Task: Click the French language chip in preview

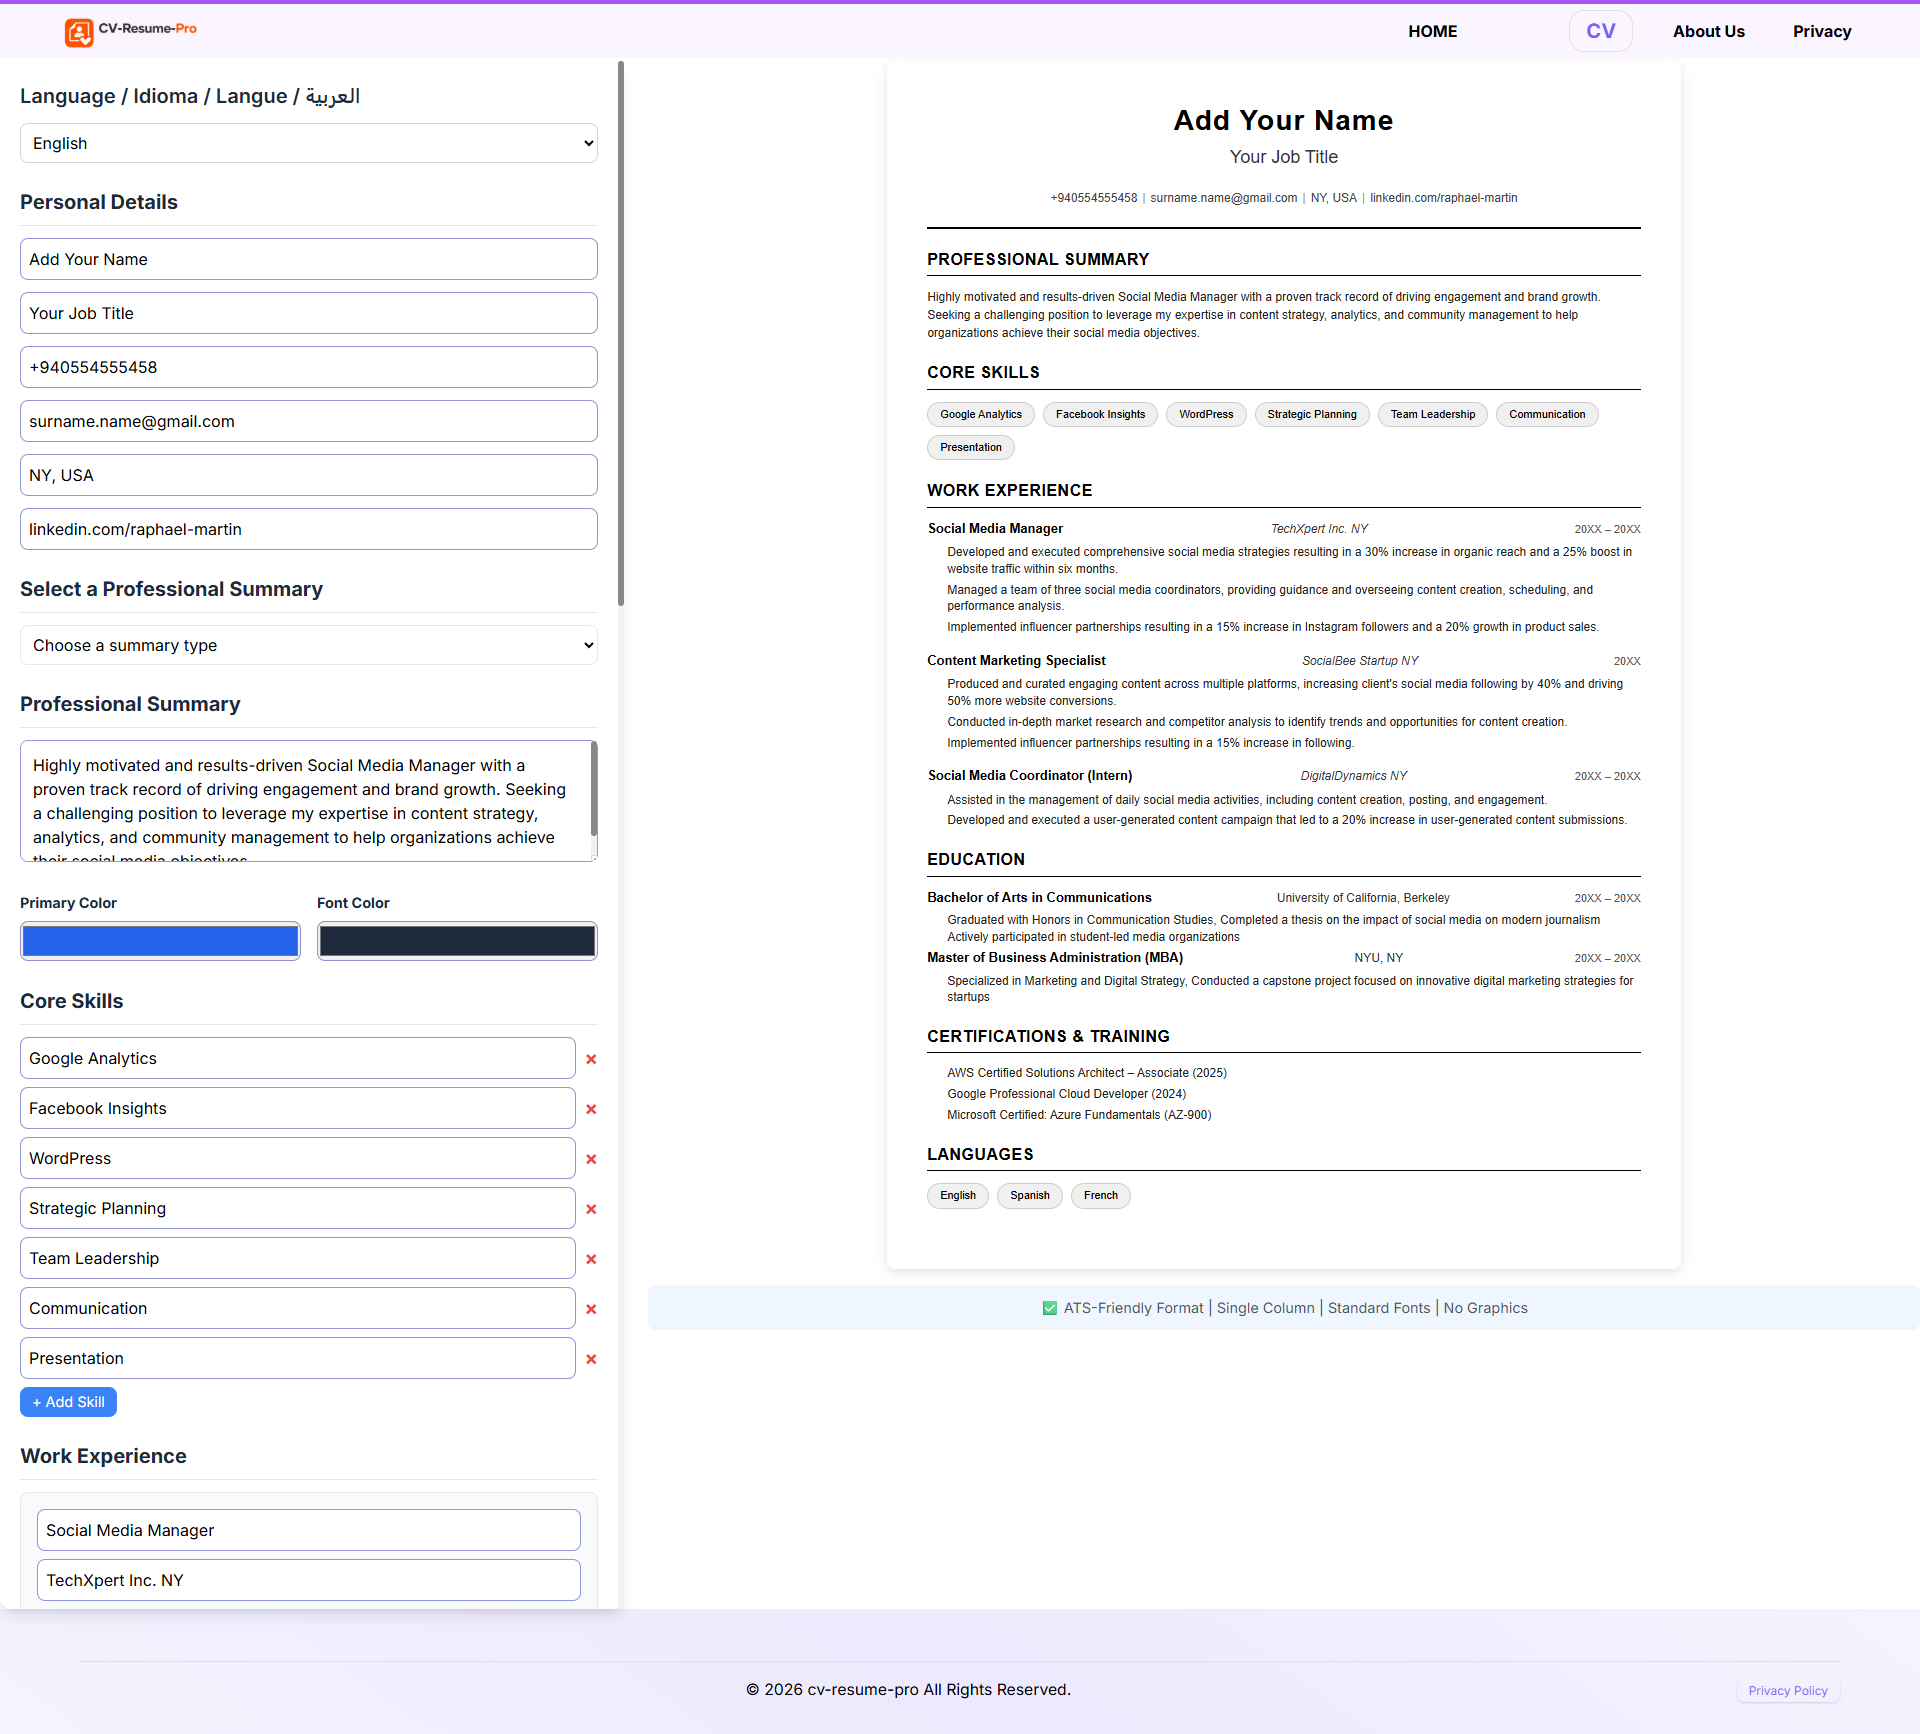Action: tap(1101, 1195)
